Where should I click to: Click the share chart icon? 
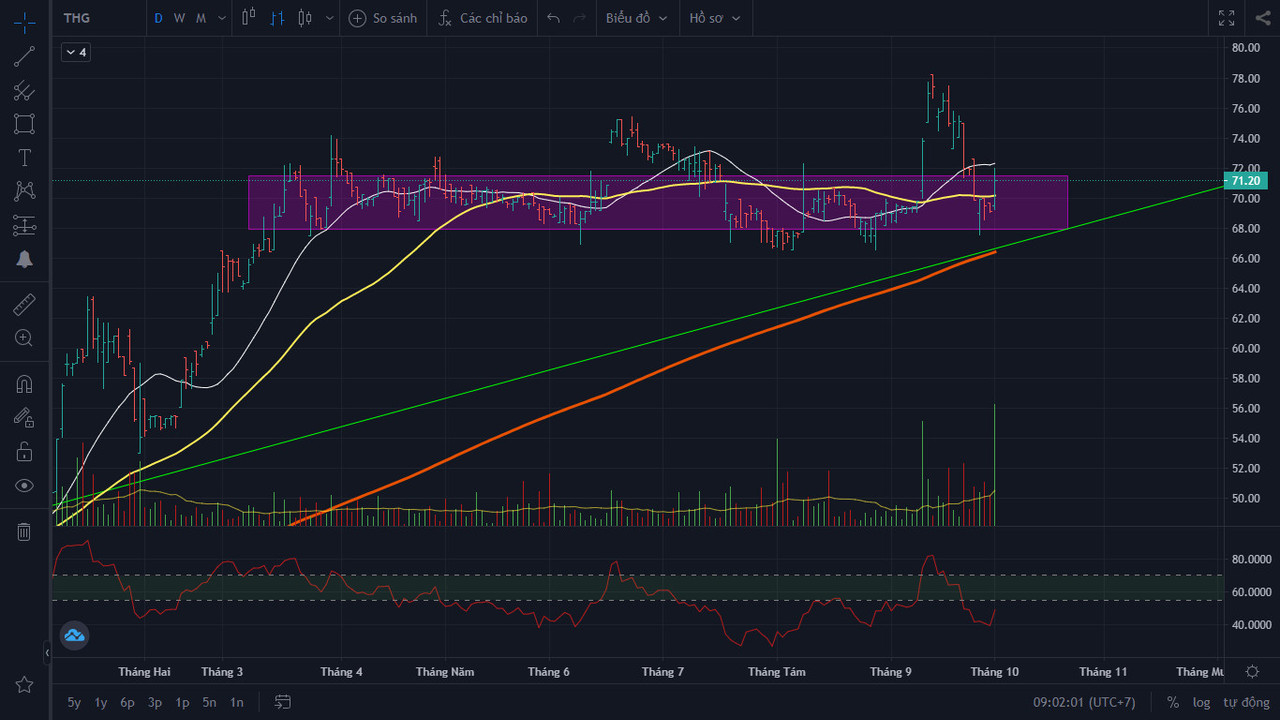coord(1263,18)
